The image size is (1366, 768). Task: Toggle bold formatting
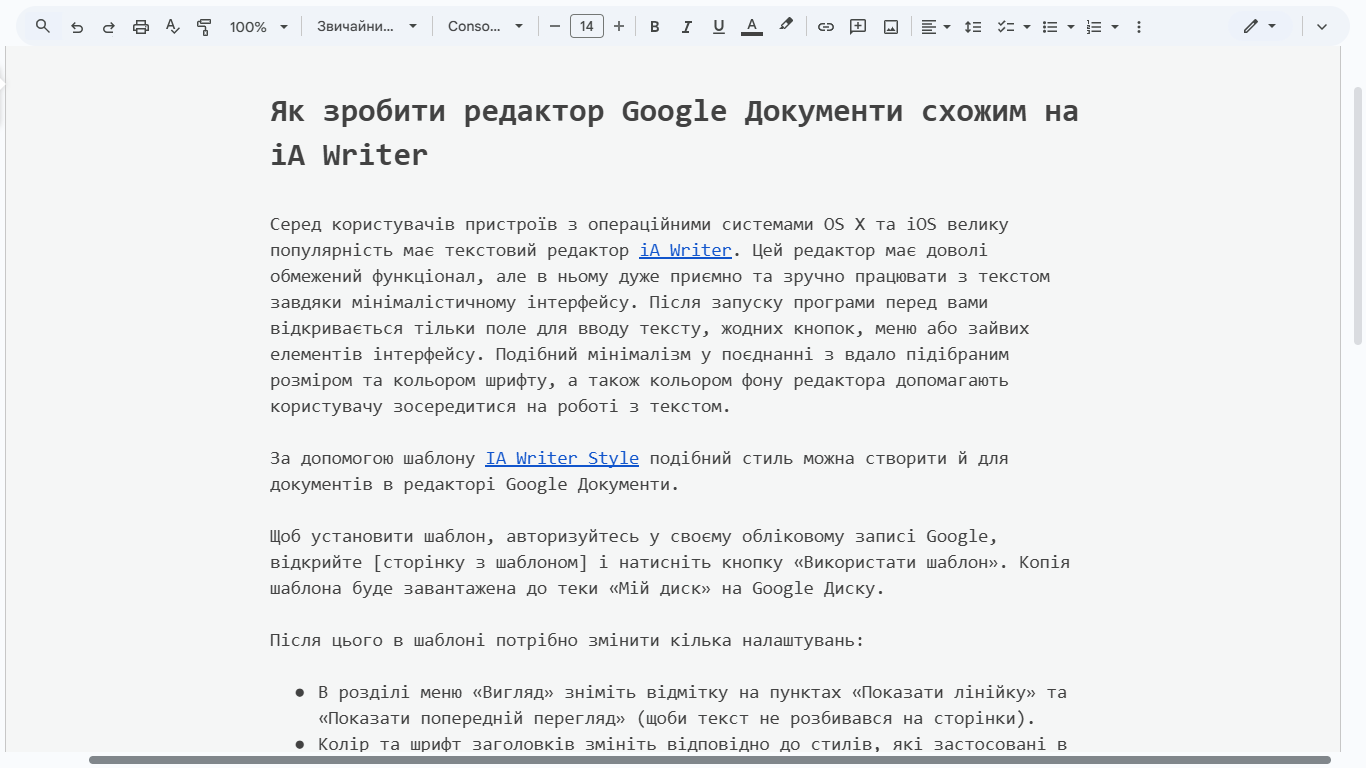[655, 27]
